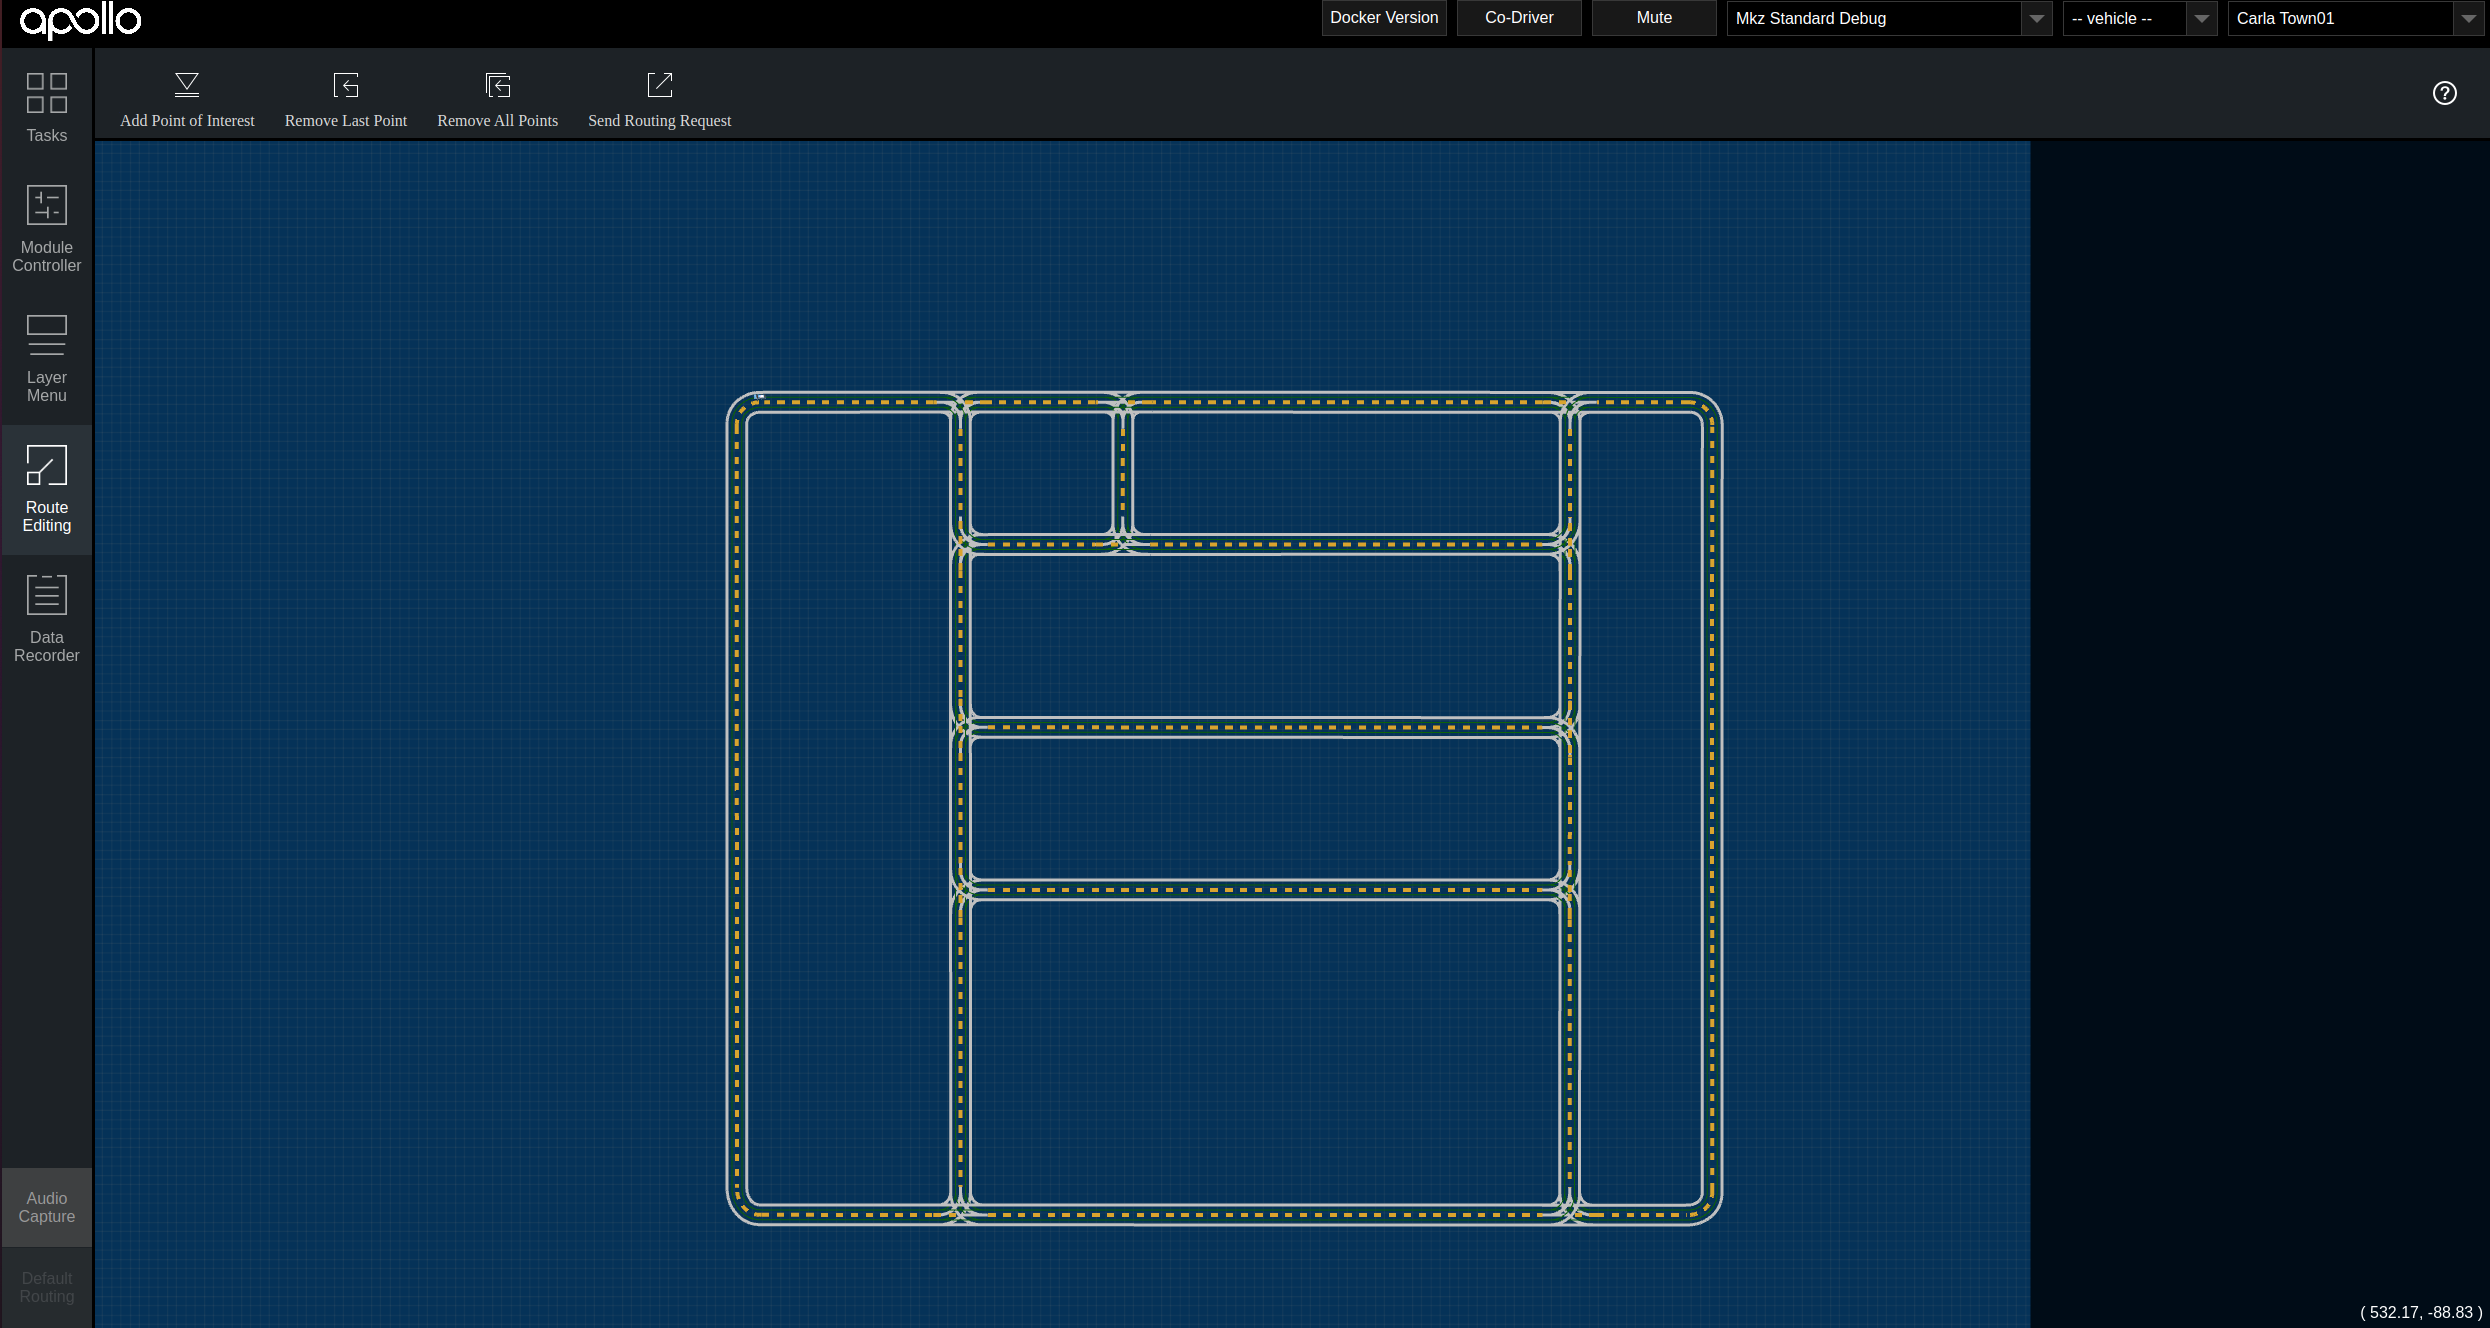
Task: Click the Audio Capture button
Action: [x=46, y=1206]
